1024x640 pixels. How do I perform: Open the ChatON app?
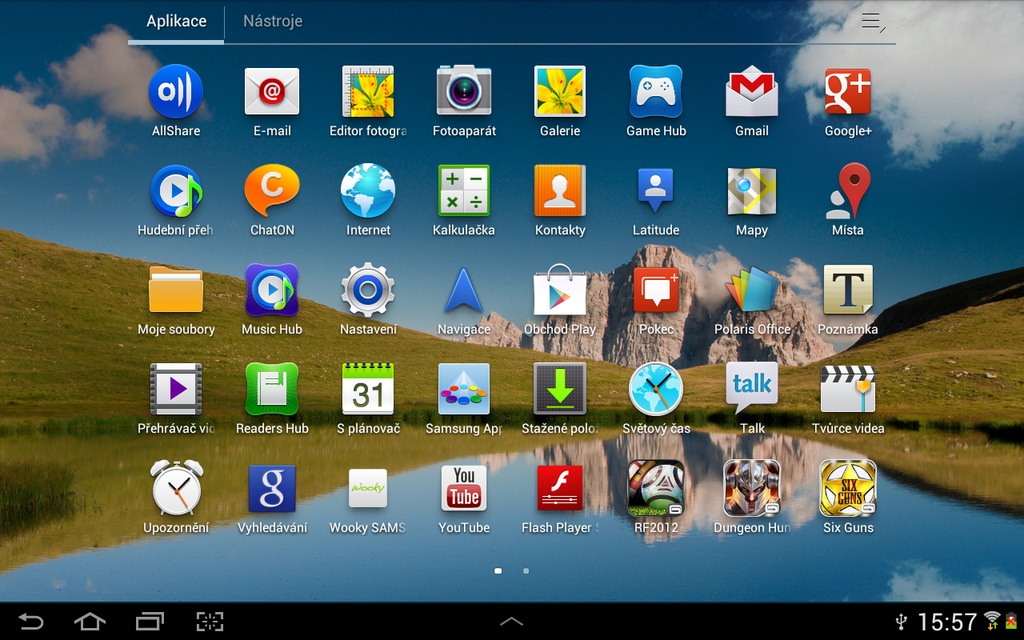pos(272,190)
